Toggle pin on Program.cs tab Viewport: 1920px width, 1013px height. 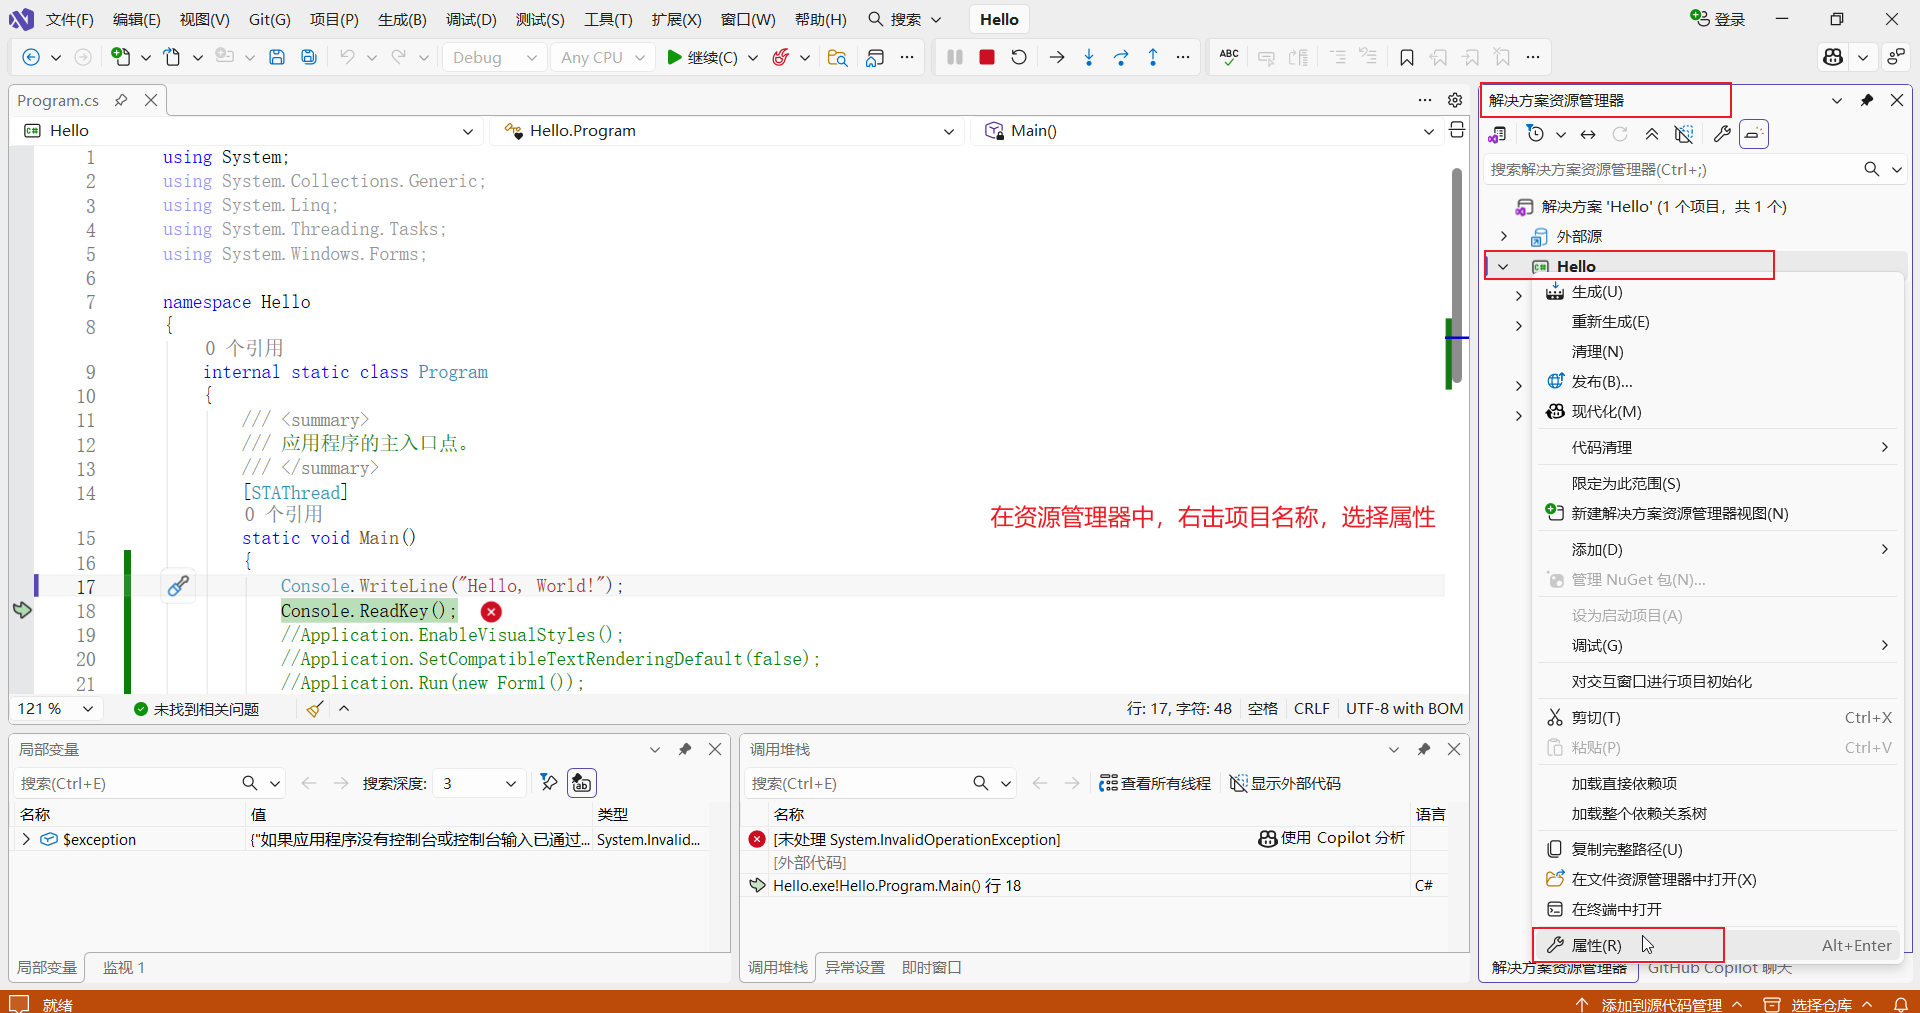pyautogui.click(x=121, y=100)
